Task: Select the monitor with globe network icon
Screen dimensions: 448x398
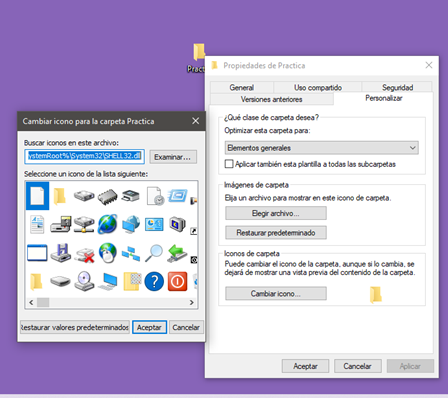Action: 131,224
